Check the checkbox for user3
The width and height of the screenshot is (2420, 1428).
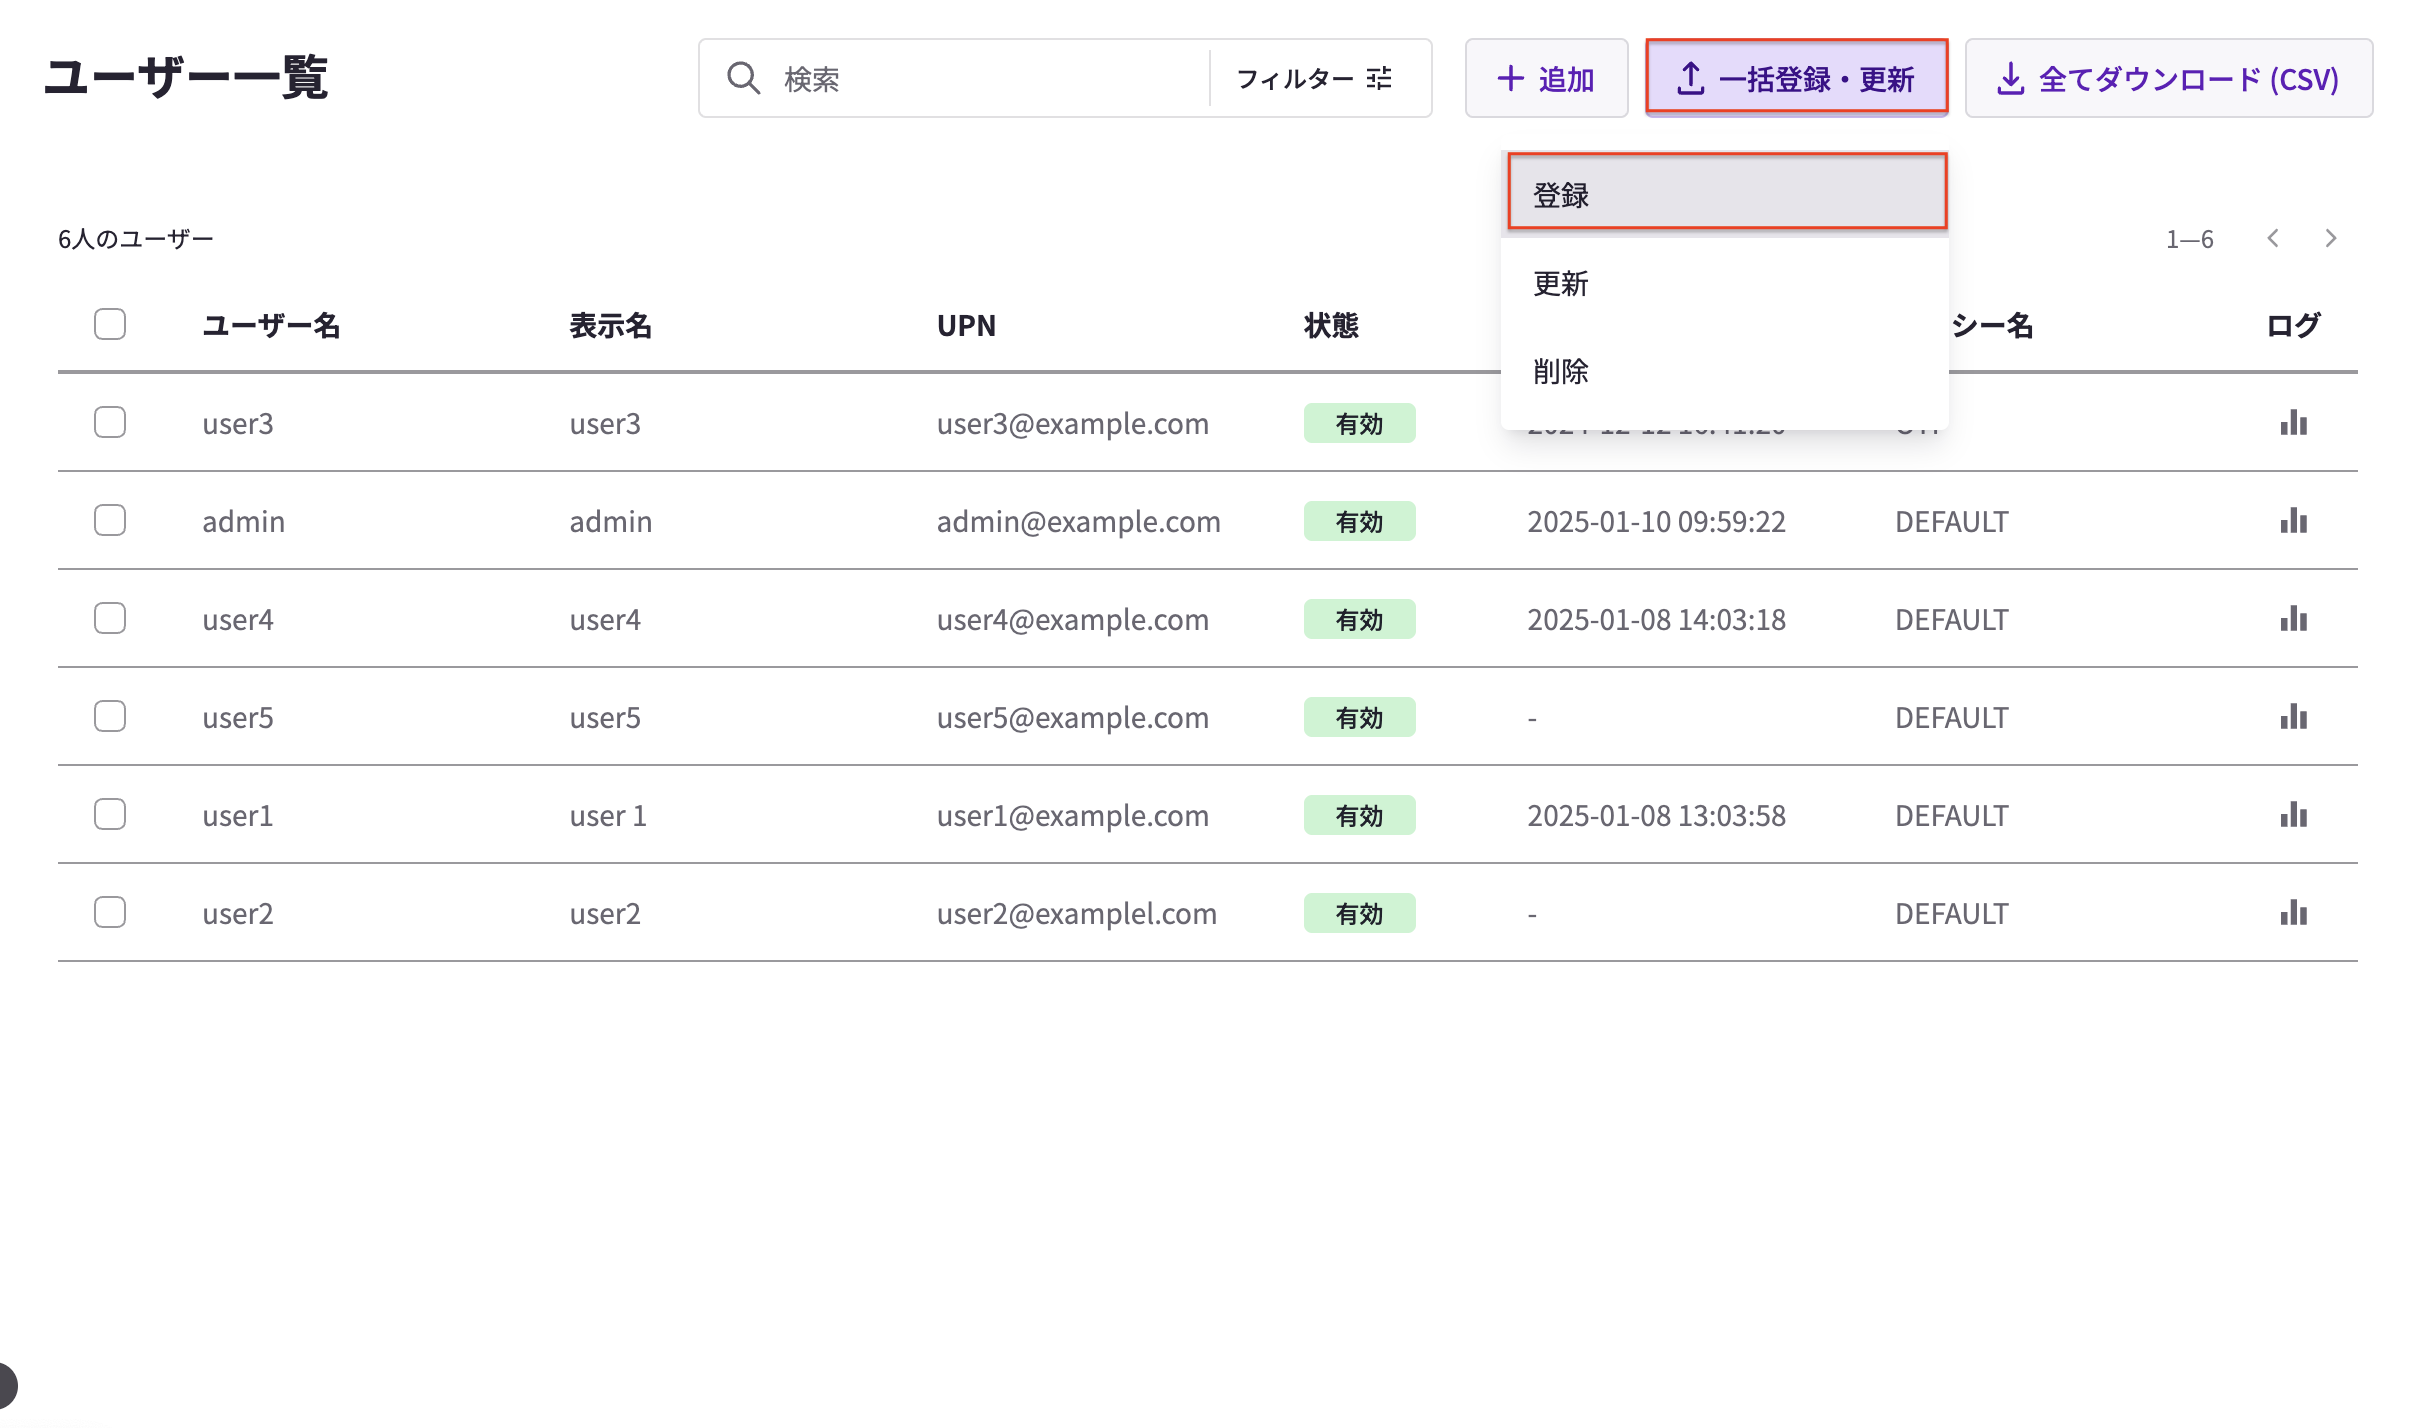point(109,422)
